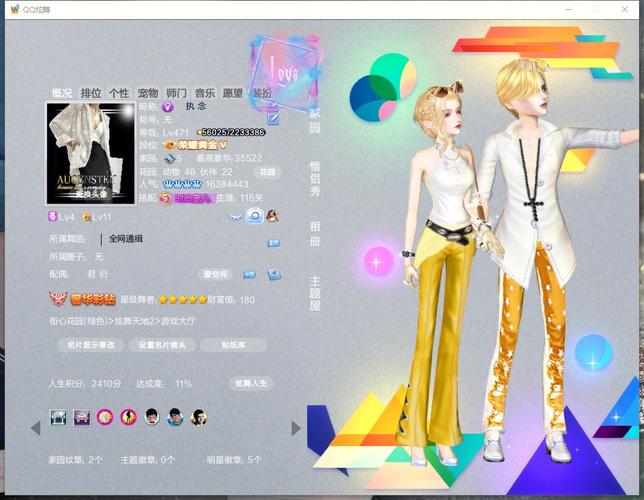The width and height of the screenshot is (644, 500).
Task: Open the 爱空间 button
Action: pos(215,274)
